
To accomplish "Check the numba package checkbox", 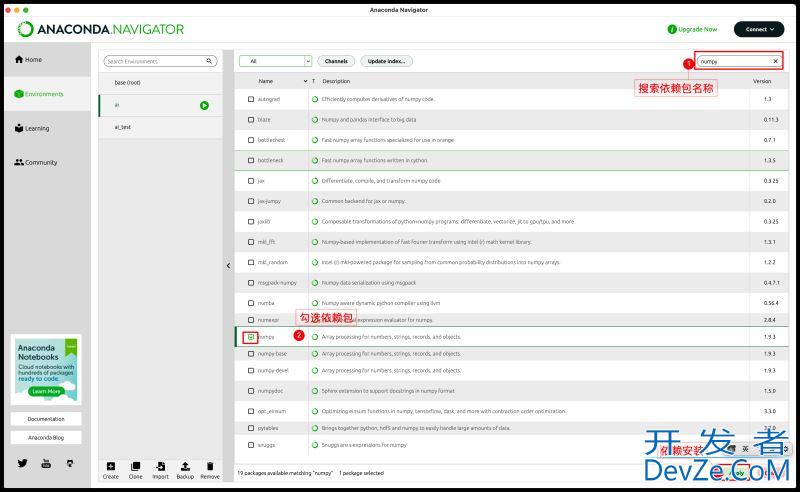I will (251, 303).
